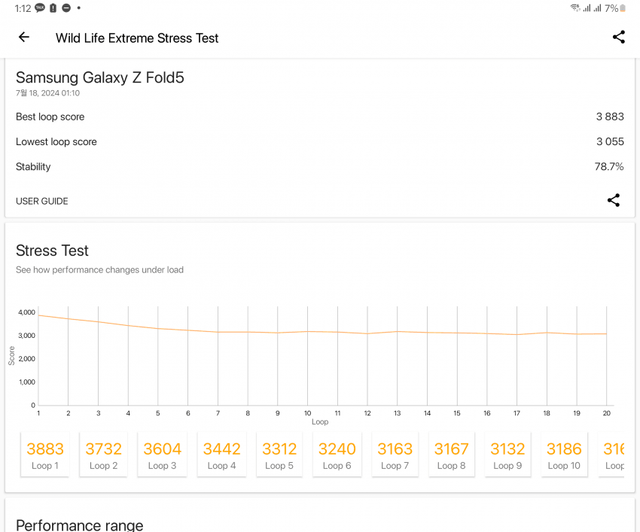Select the Loop 1 score card
640x532 pixels.
coord(45,455)
